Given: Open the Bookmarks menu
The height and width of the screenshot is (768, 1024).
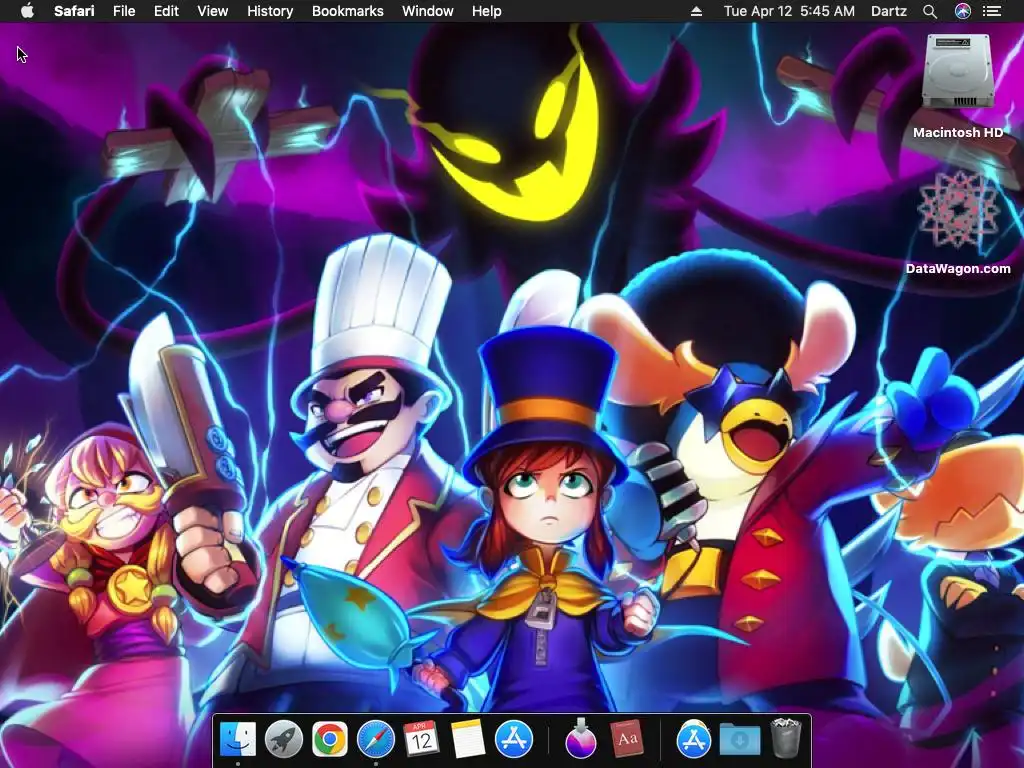Looking at the screenshot, I should point(347,11).
